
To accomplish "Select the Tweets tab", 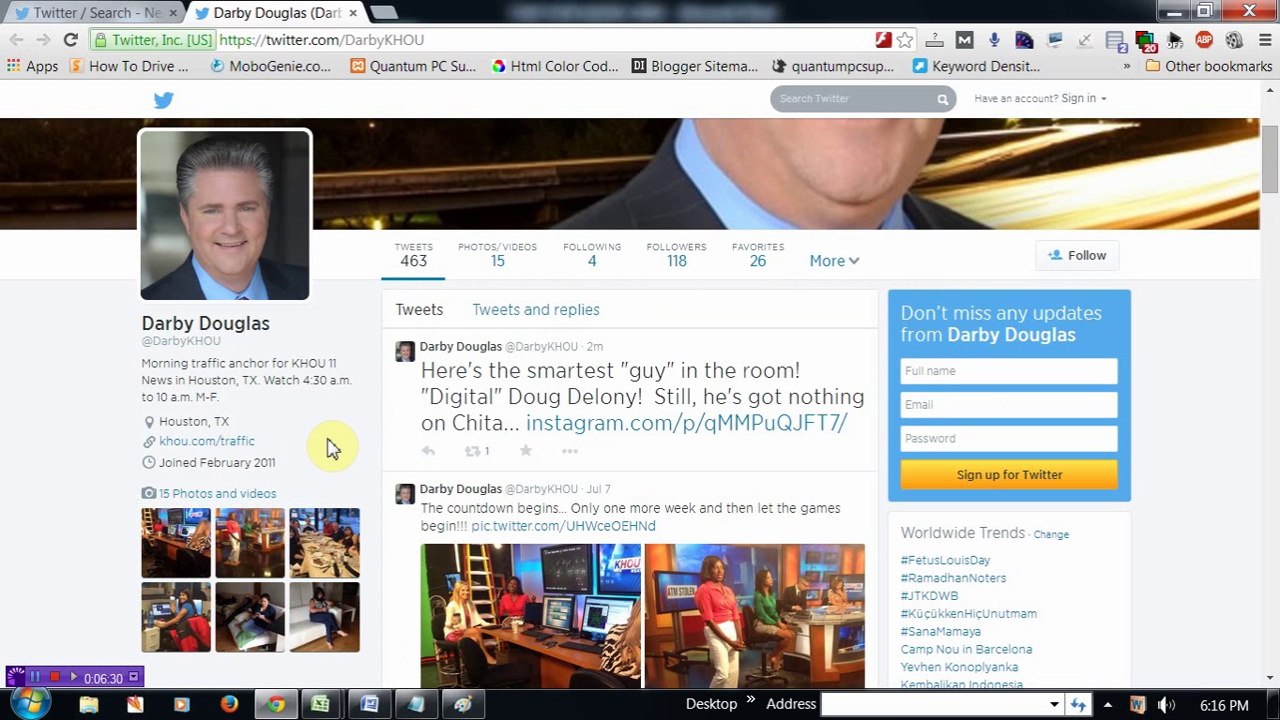I will pyautogui.click(x=419, y=310).
